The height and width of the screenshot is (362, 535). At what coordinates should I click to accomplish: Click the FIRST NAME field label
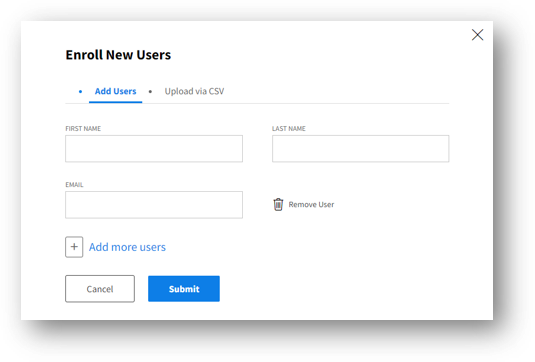click(83, 129)
